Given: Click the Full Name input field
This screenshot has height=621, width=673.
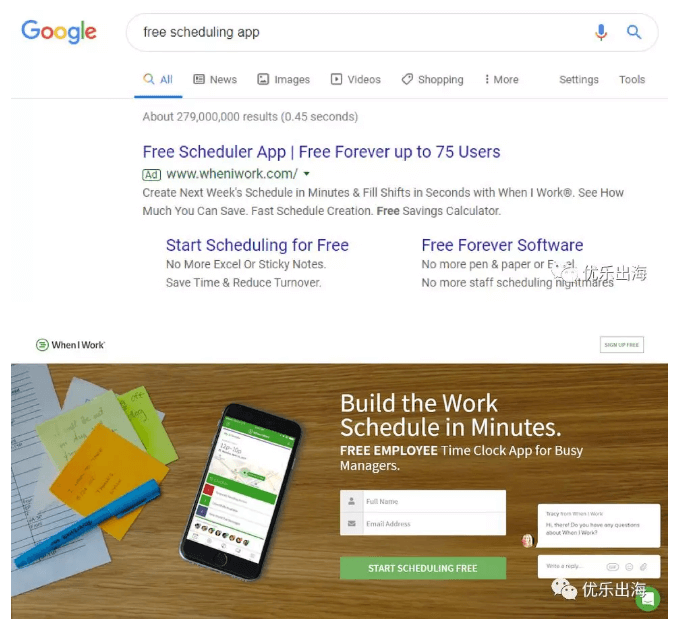Looking at the screenshot, I should 423,501.
